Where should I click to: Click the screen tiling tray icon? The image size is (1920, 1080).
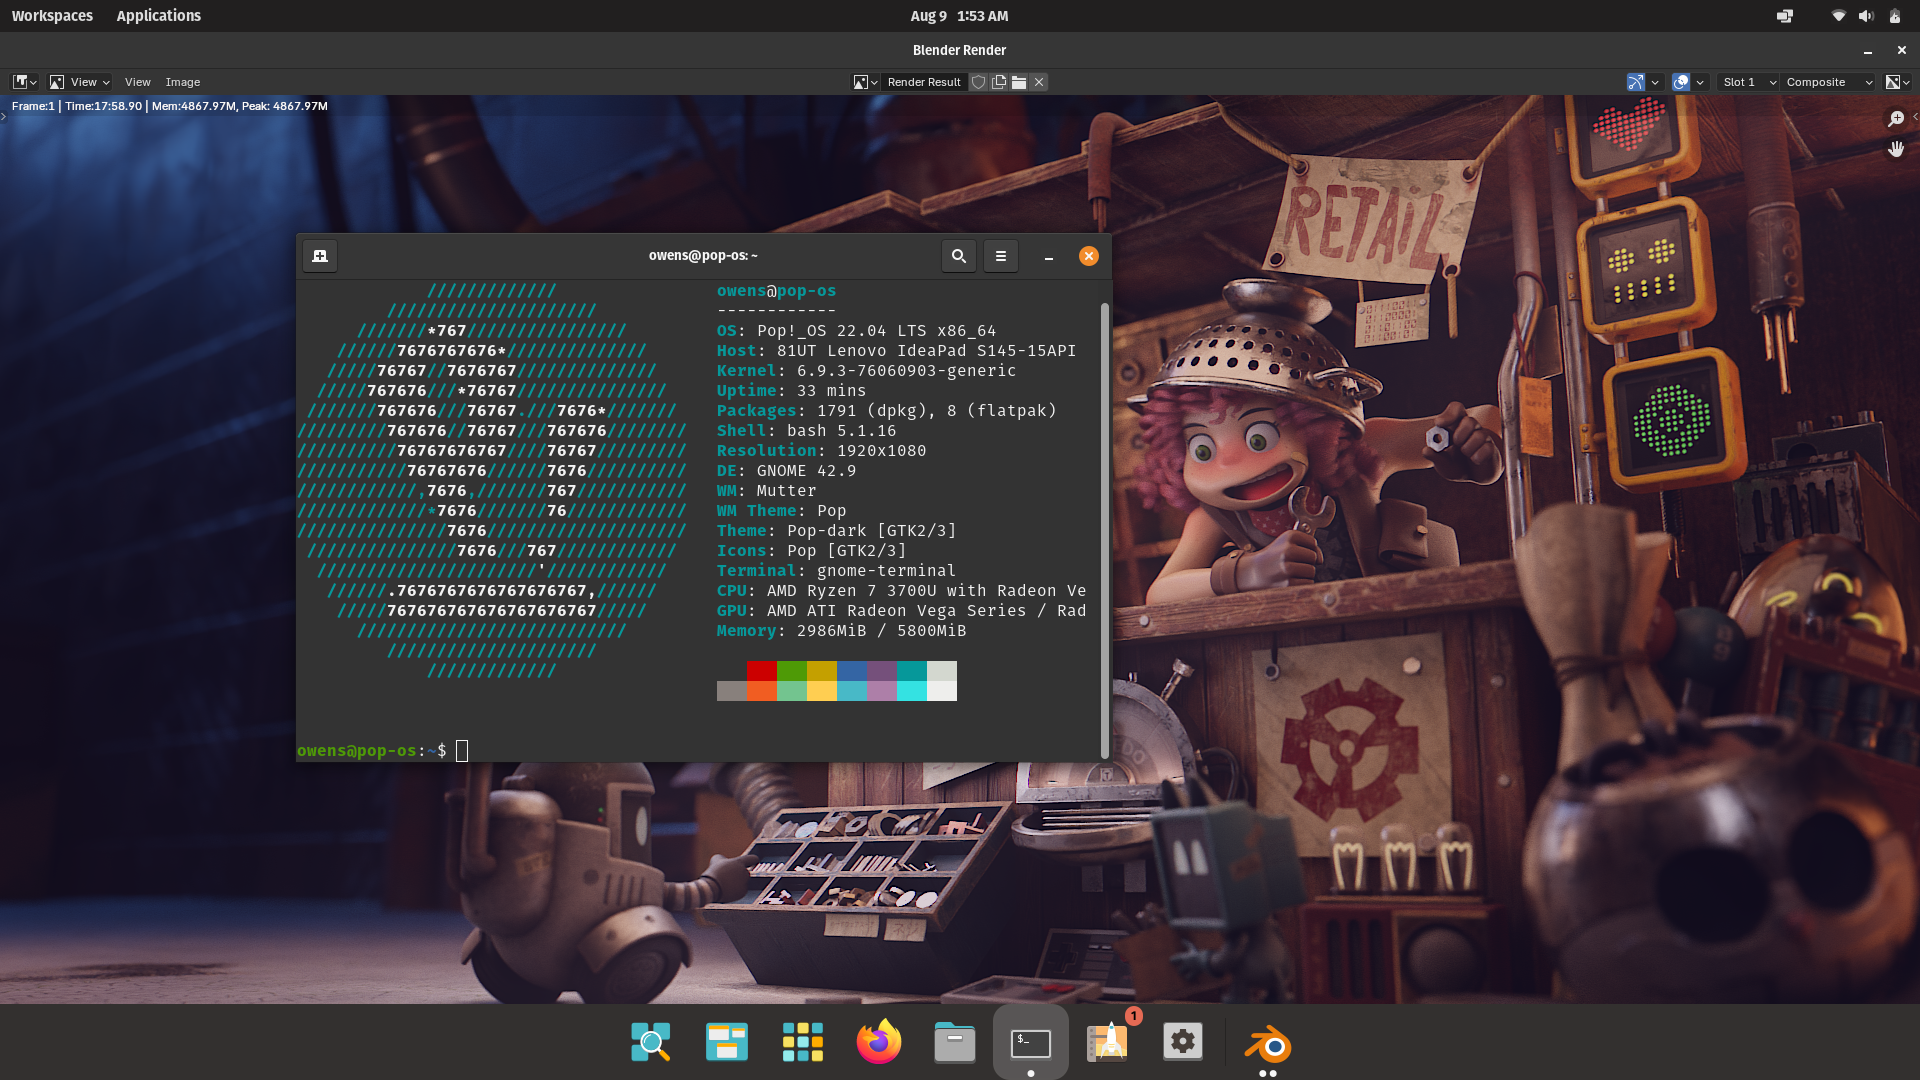[x=1785, y=16]
